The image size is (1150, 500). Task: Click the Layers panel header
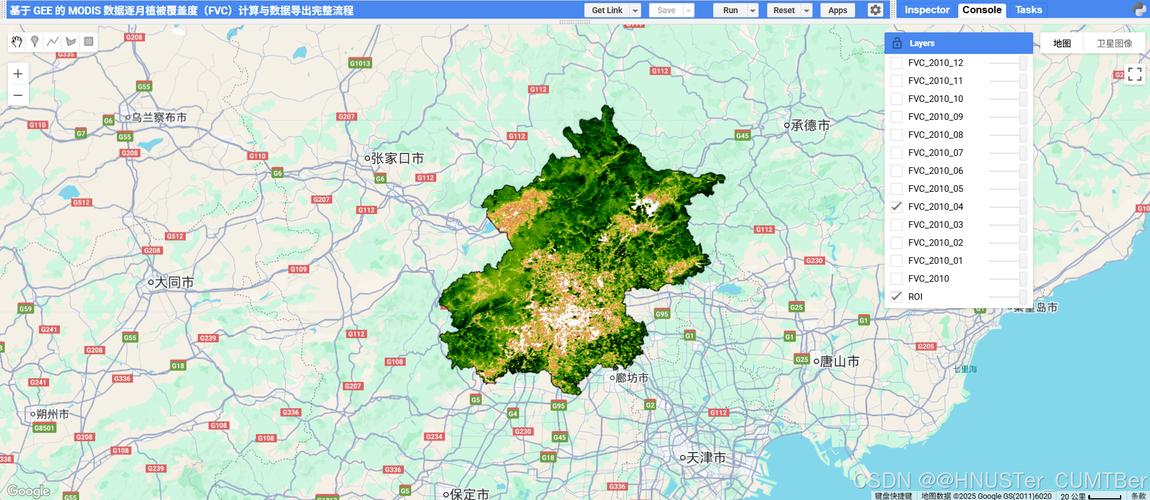959,43
